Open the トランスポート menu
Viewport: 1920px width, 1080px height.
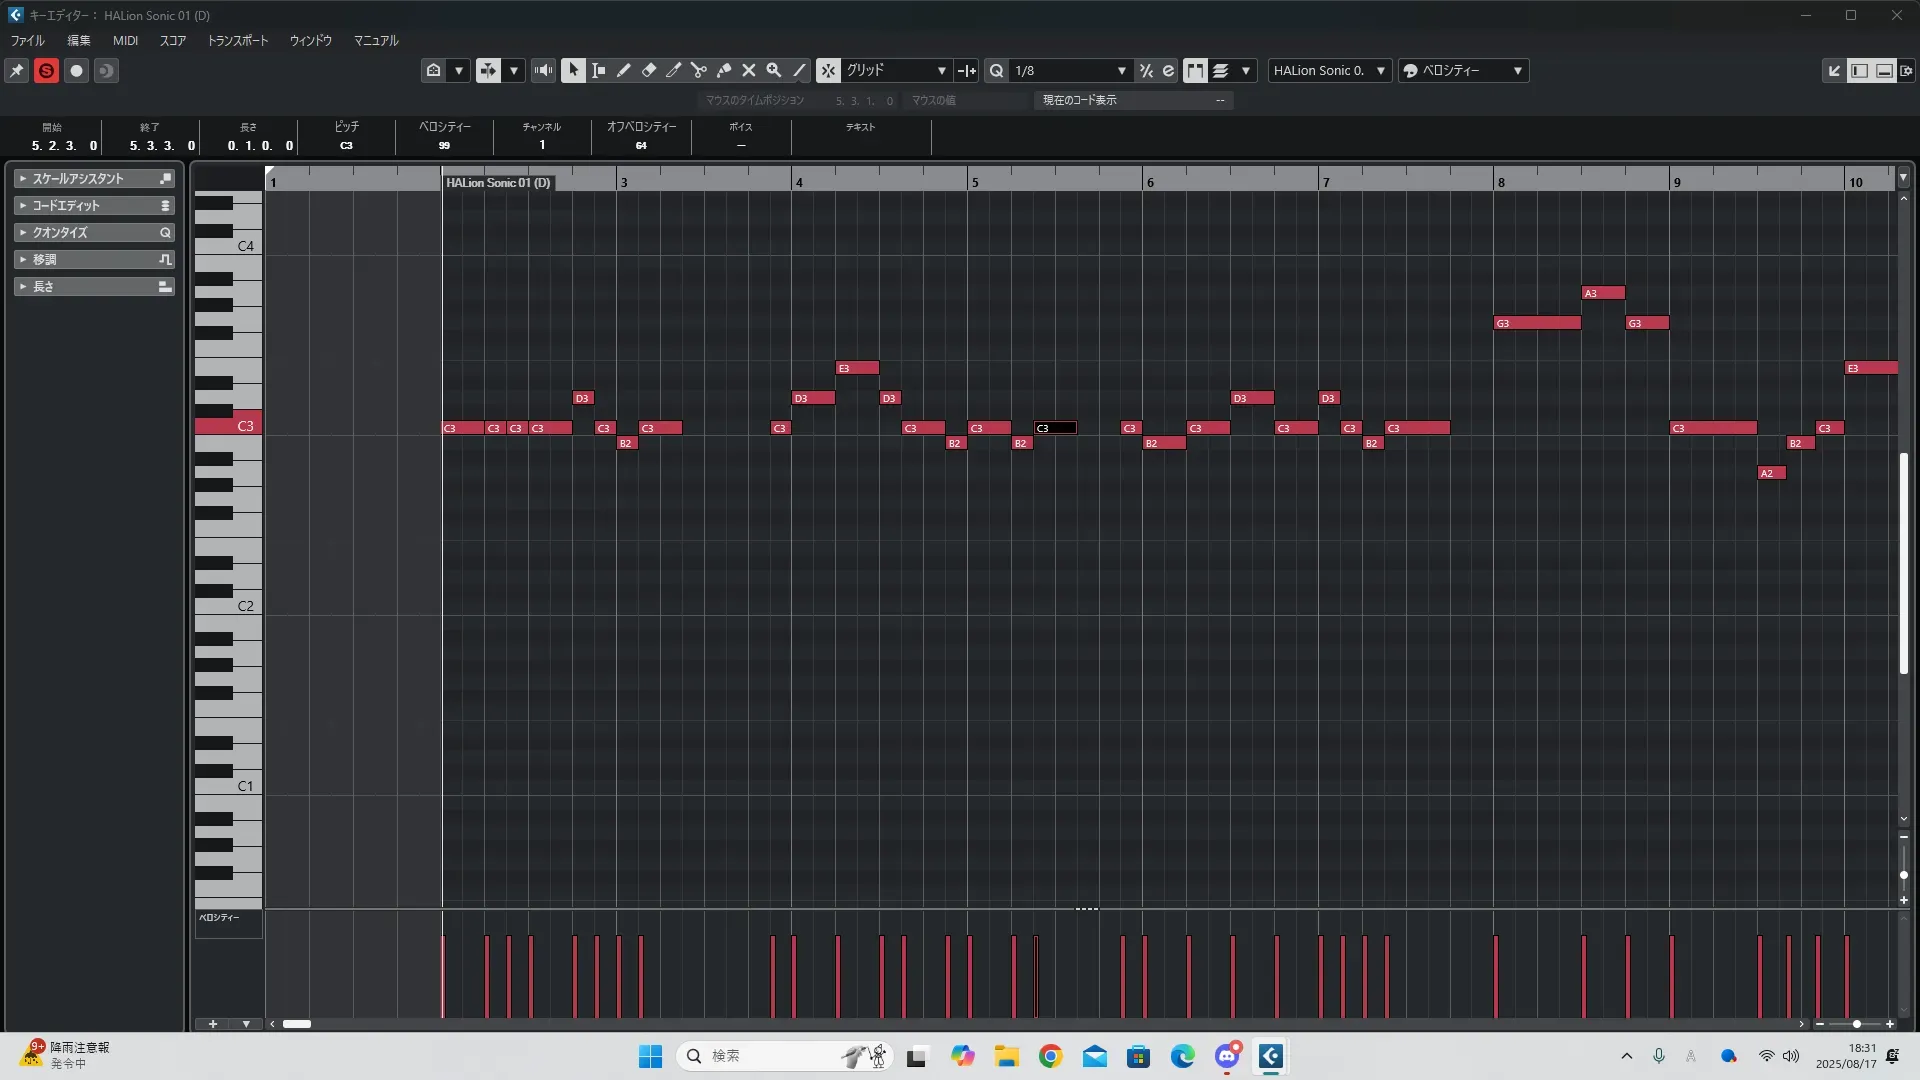click(x=237, y=41)
